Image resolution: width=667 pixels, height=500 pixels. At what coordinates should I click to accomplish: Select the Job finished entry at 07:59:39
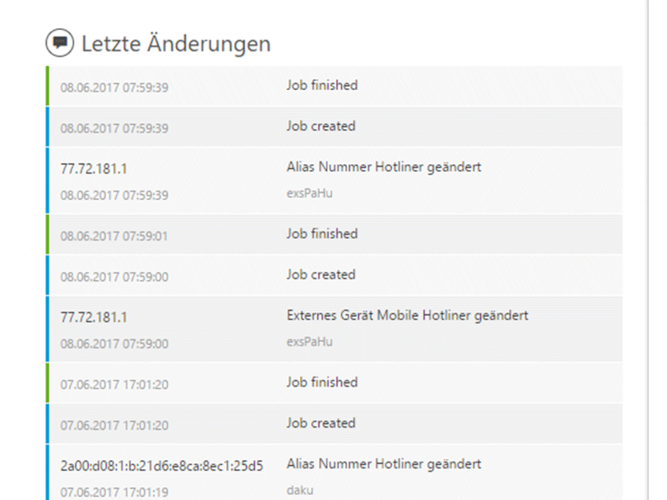click(334, 86)
